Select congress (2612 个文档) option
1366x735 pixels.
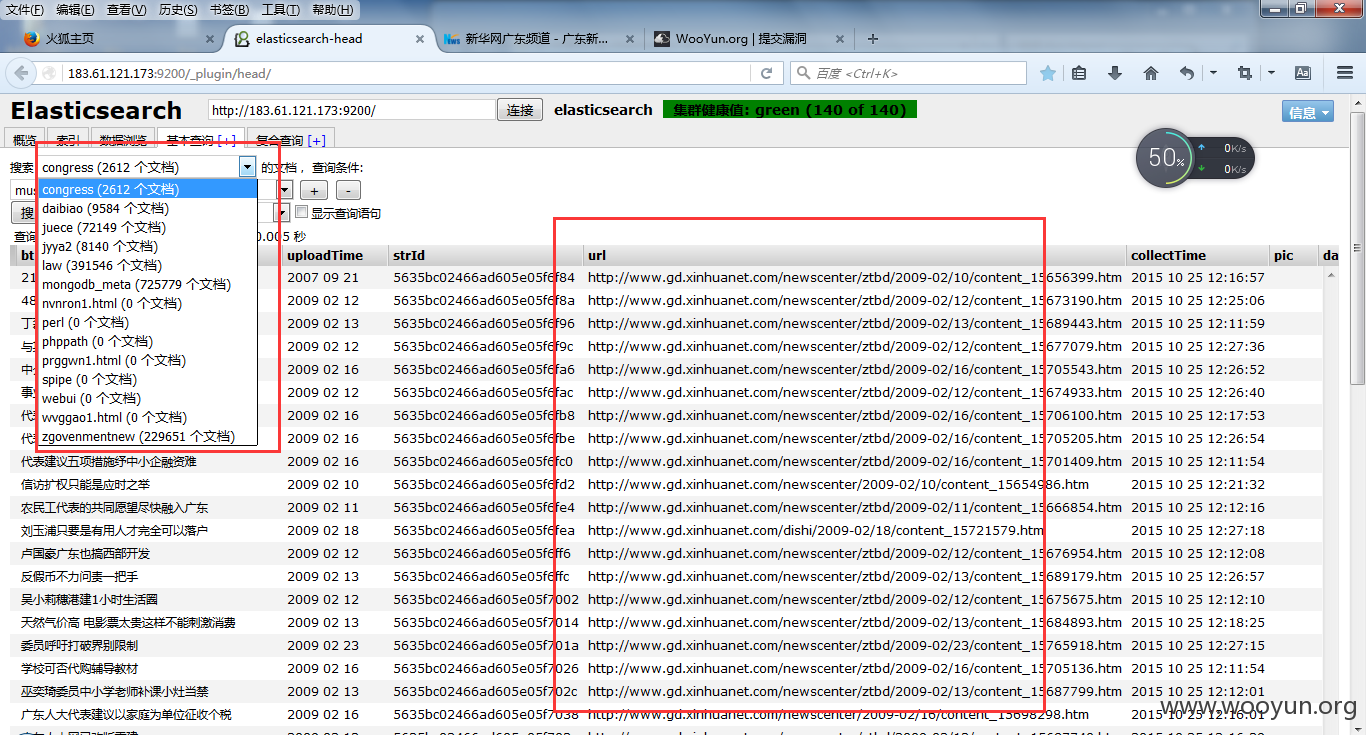click(147, 189)
